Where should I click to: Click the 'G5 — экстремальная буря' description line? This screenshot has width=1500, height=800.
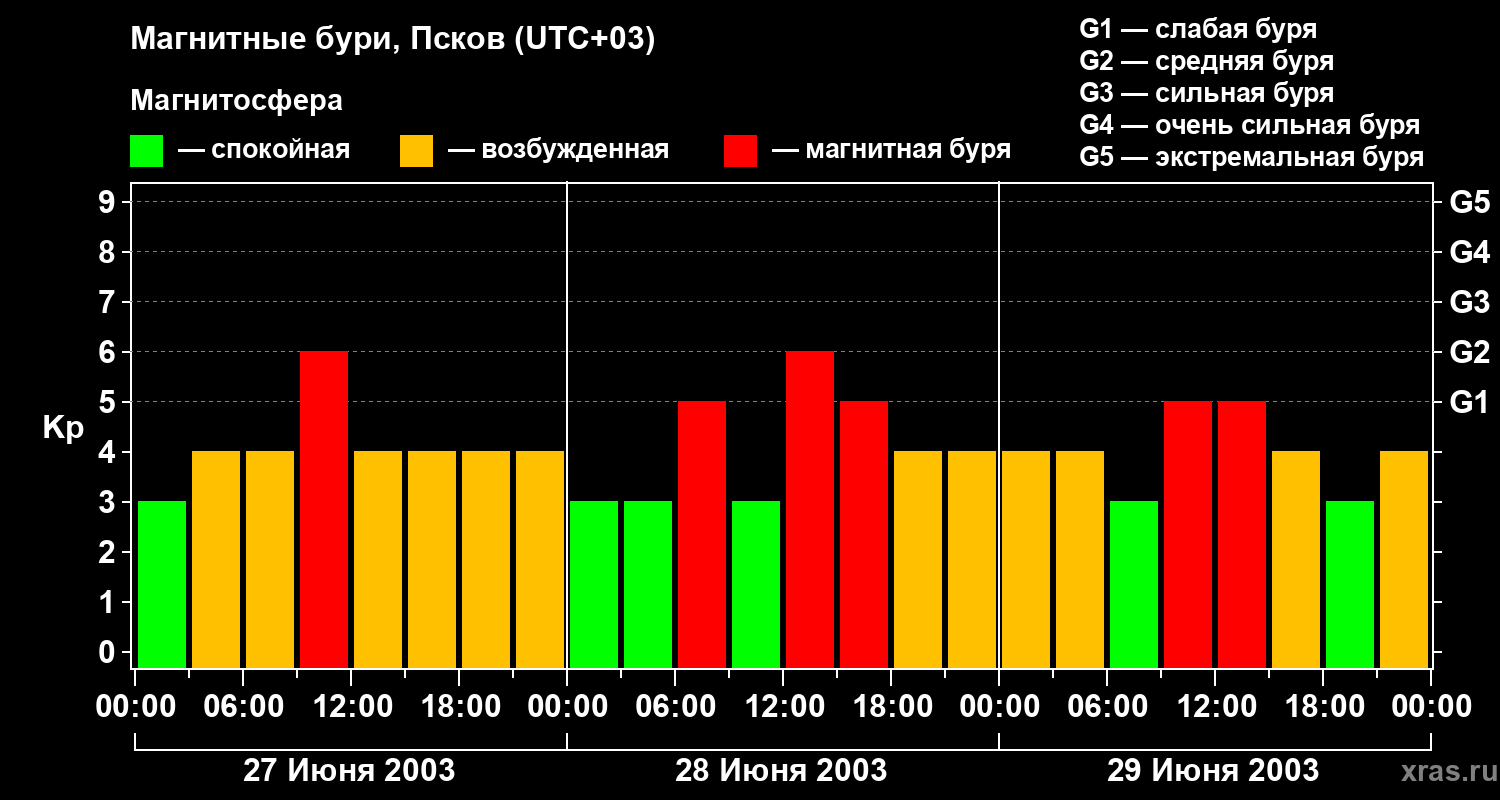pyautogui.click(x=1251, y=157)
